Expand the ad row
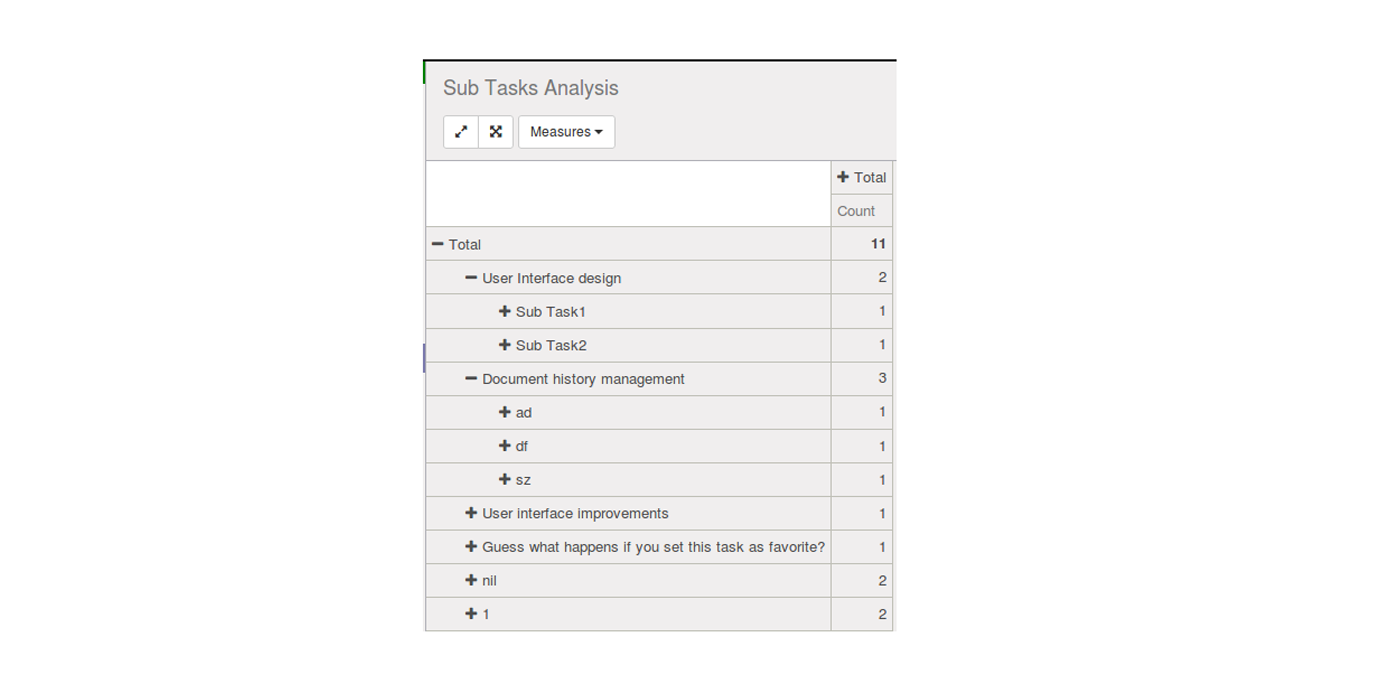This screenshot has height=688, width=1374. [x=505, y=412]
